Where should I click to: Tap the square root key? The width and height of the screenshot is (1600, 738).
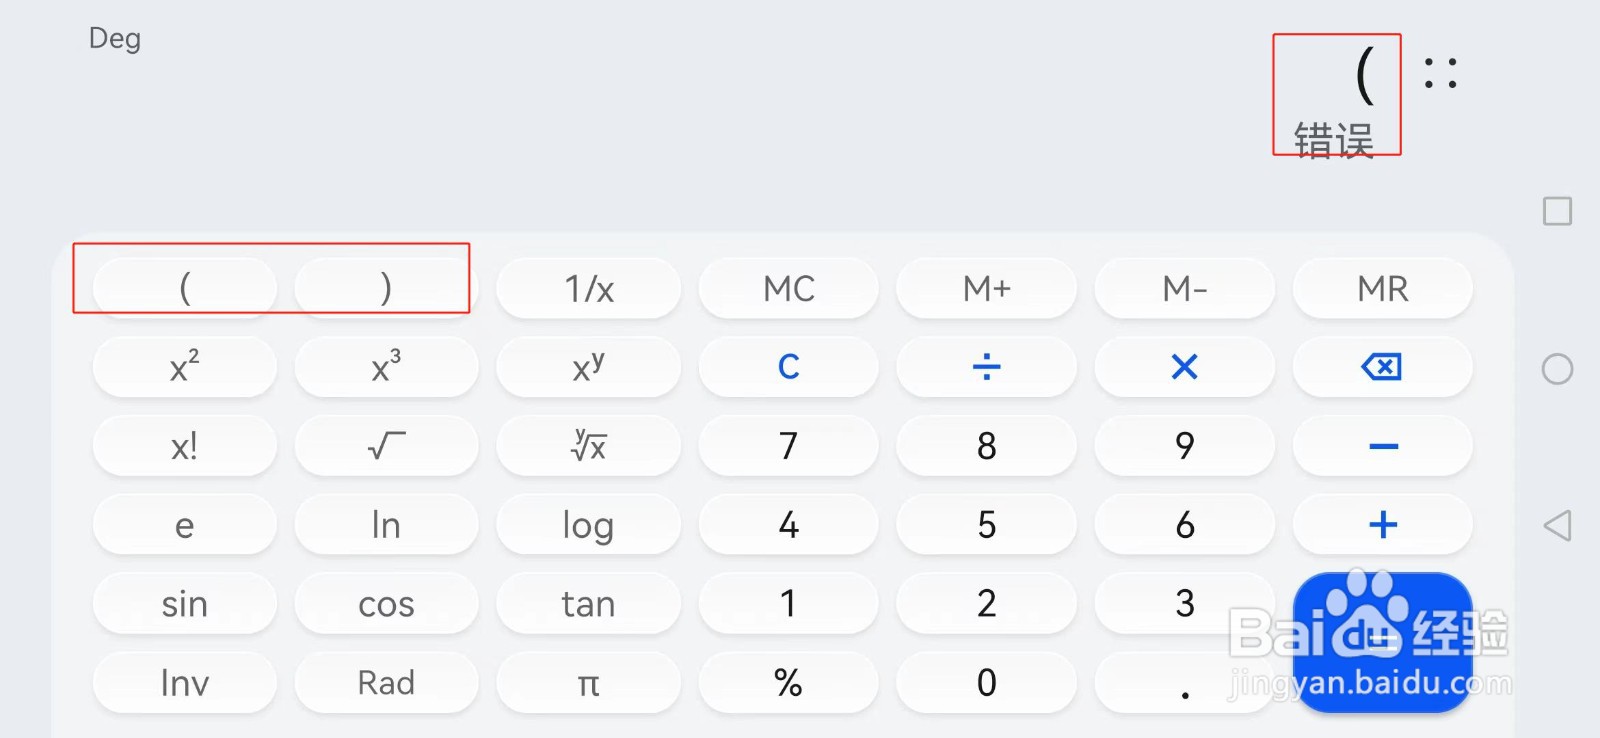386,446
